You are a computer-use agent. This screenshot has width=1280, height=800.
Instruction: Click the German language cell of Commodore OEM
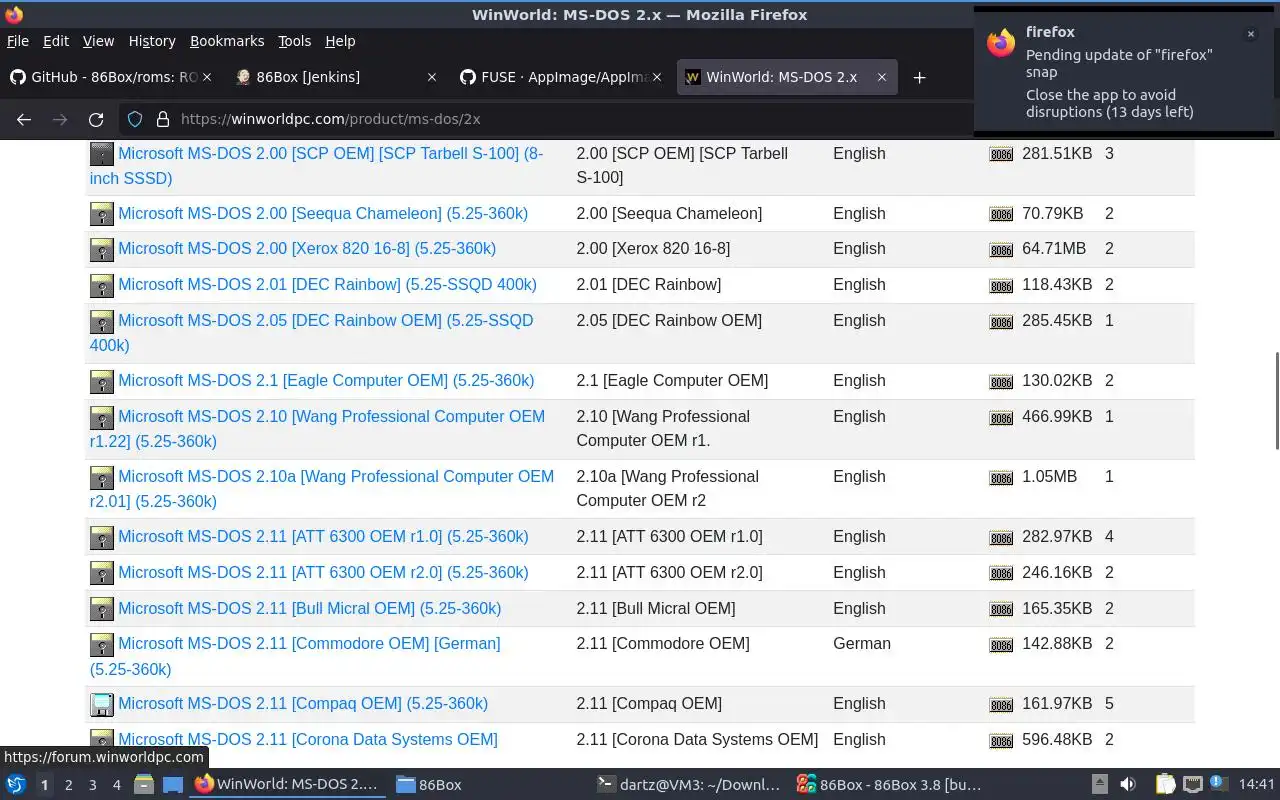(x=862, y=644)
